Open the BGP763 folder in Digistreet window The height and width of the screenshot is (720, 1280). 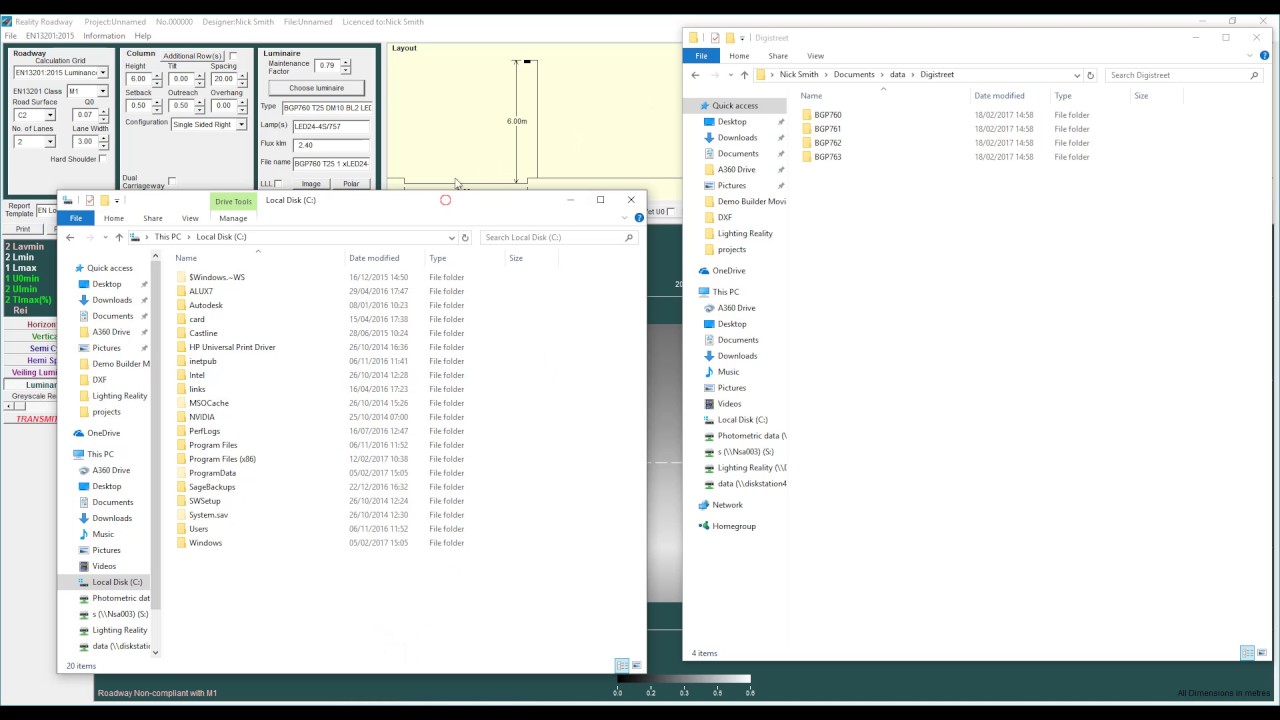coord(827,157)
